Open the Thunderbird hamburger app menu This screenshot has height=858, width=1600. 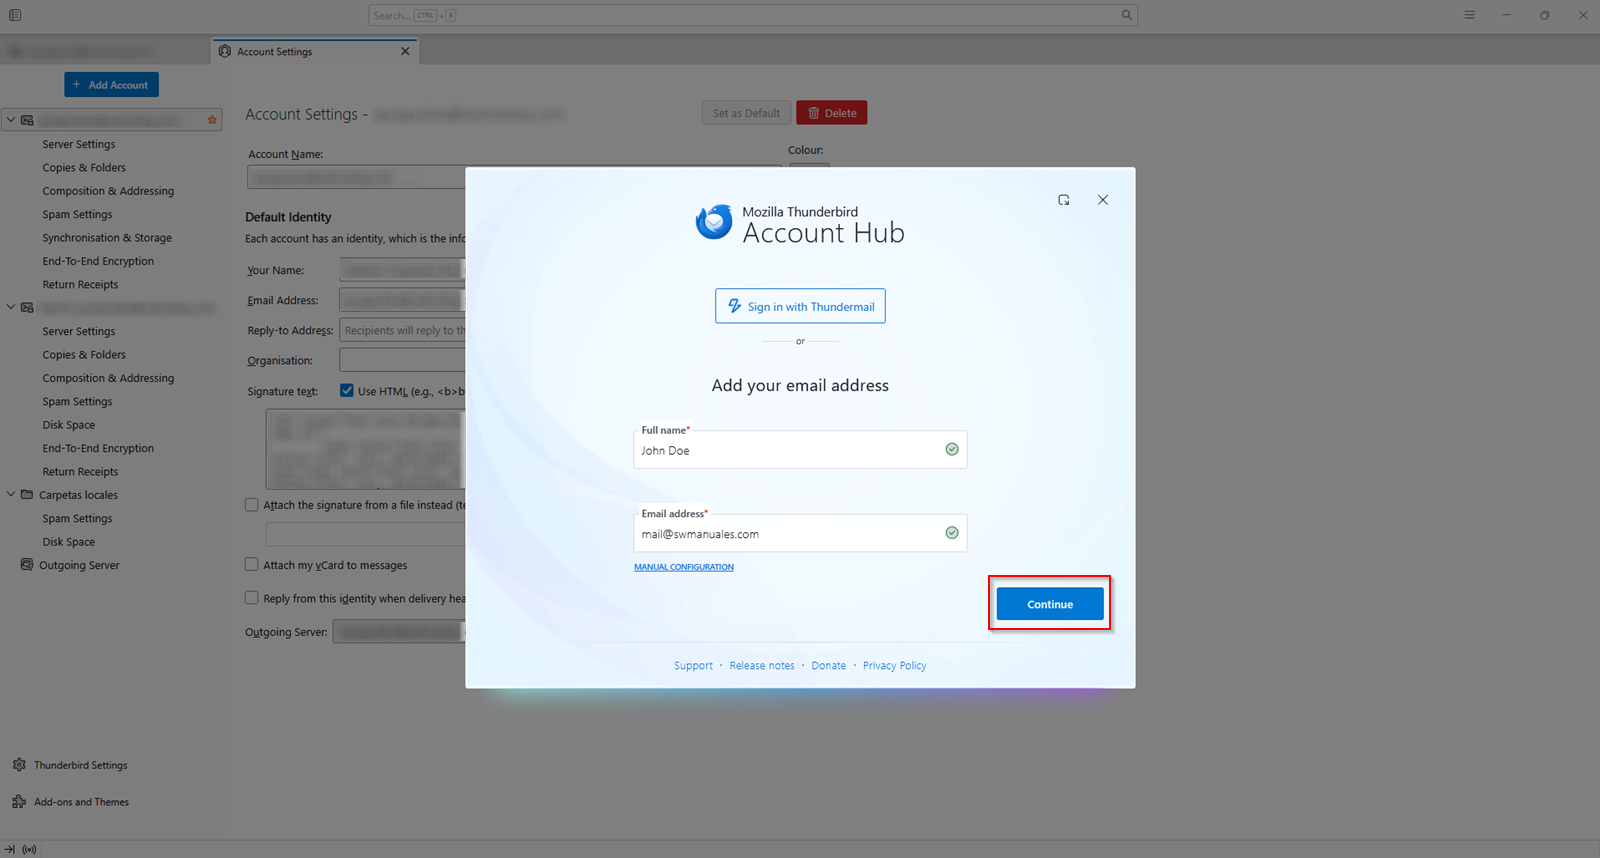(1469, 15)
